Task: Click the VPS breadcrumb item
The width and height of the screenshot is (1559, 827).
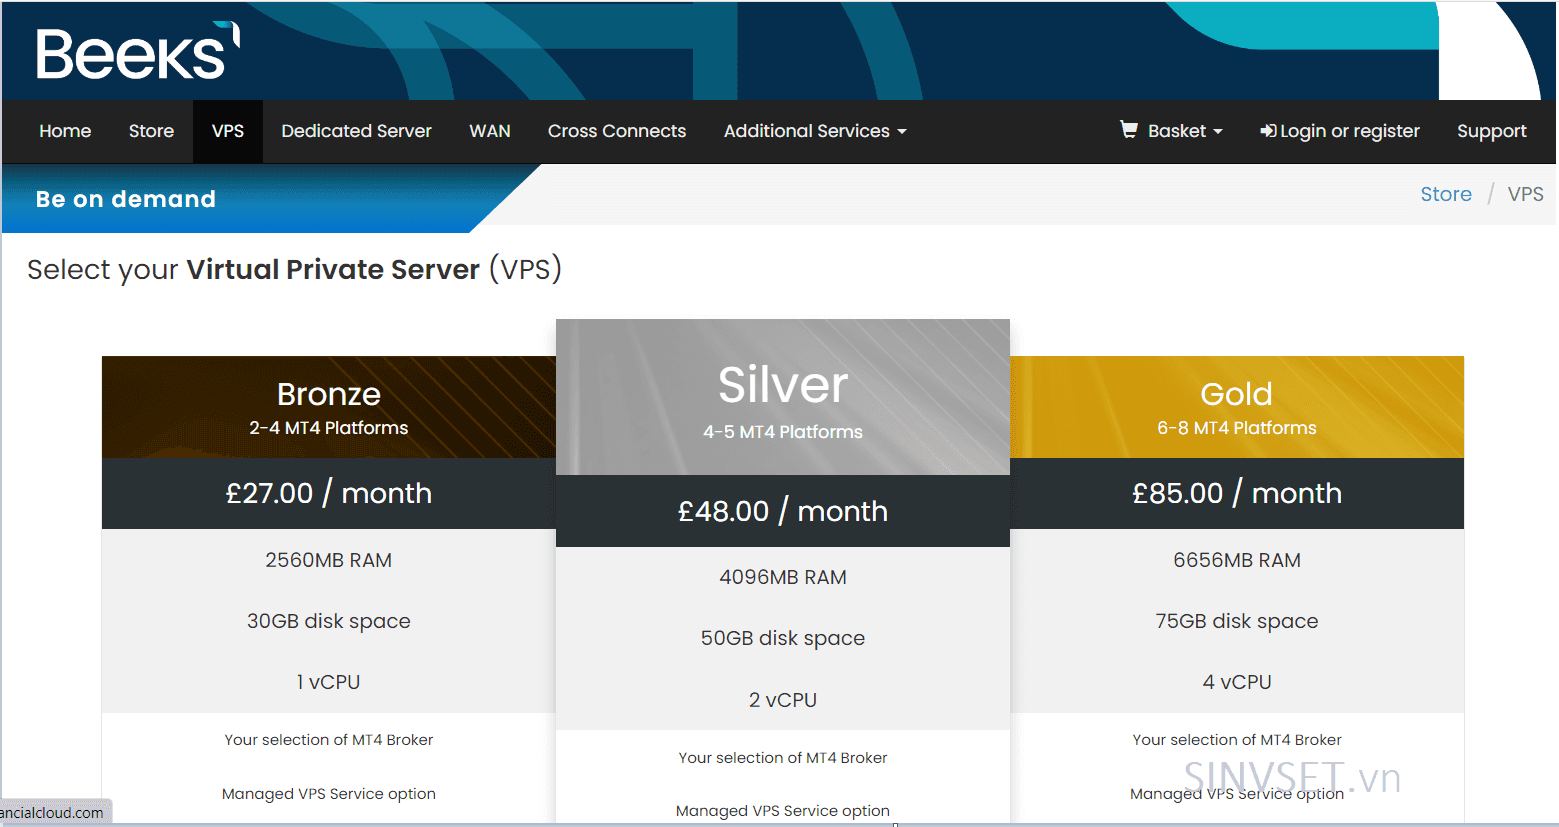Action: [1525, 194]
